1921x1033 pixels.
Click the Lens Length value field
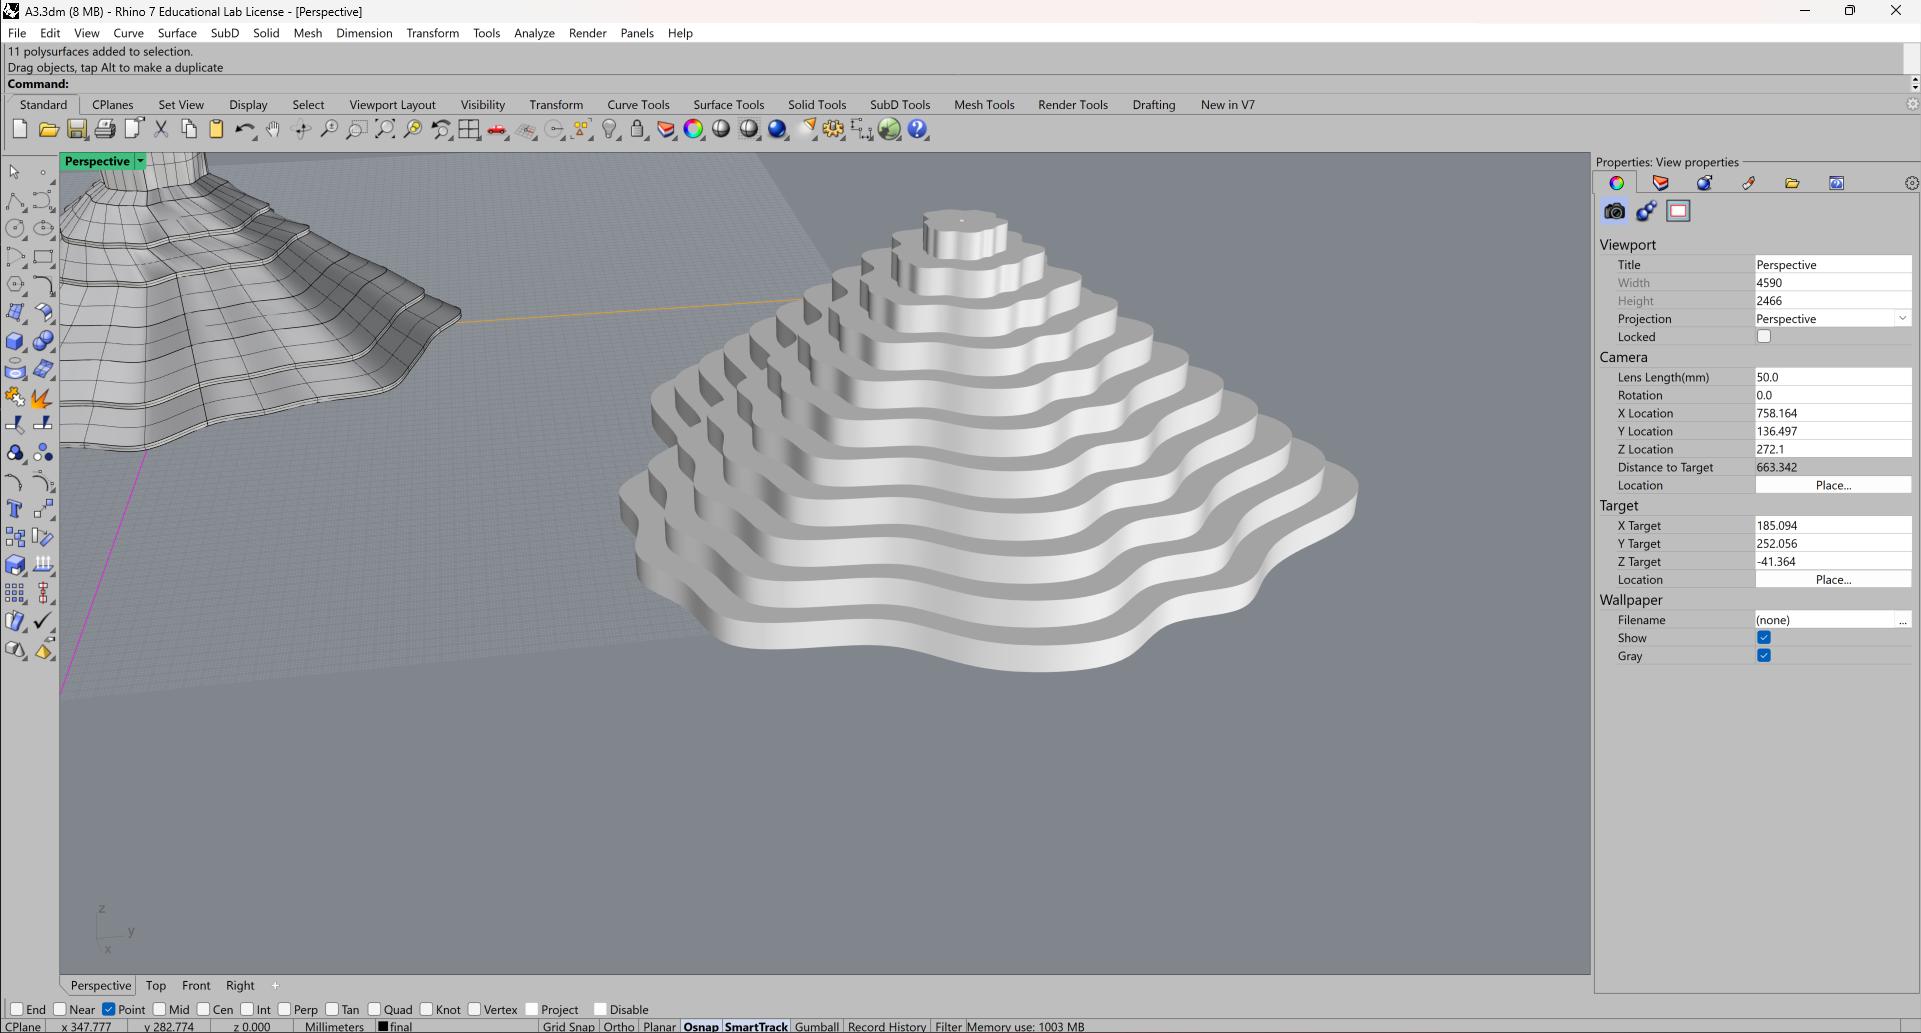click(1833, 377)
